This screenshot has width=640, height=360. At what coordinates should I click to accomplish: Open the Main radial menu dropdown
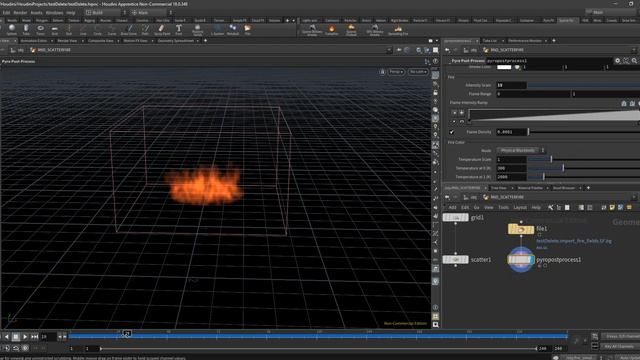click(x=151, y=13)
